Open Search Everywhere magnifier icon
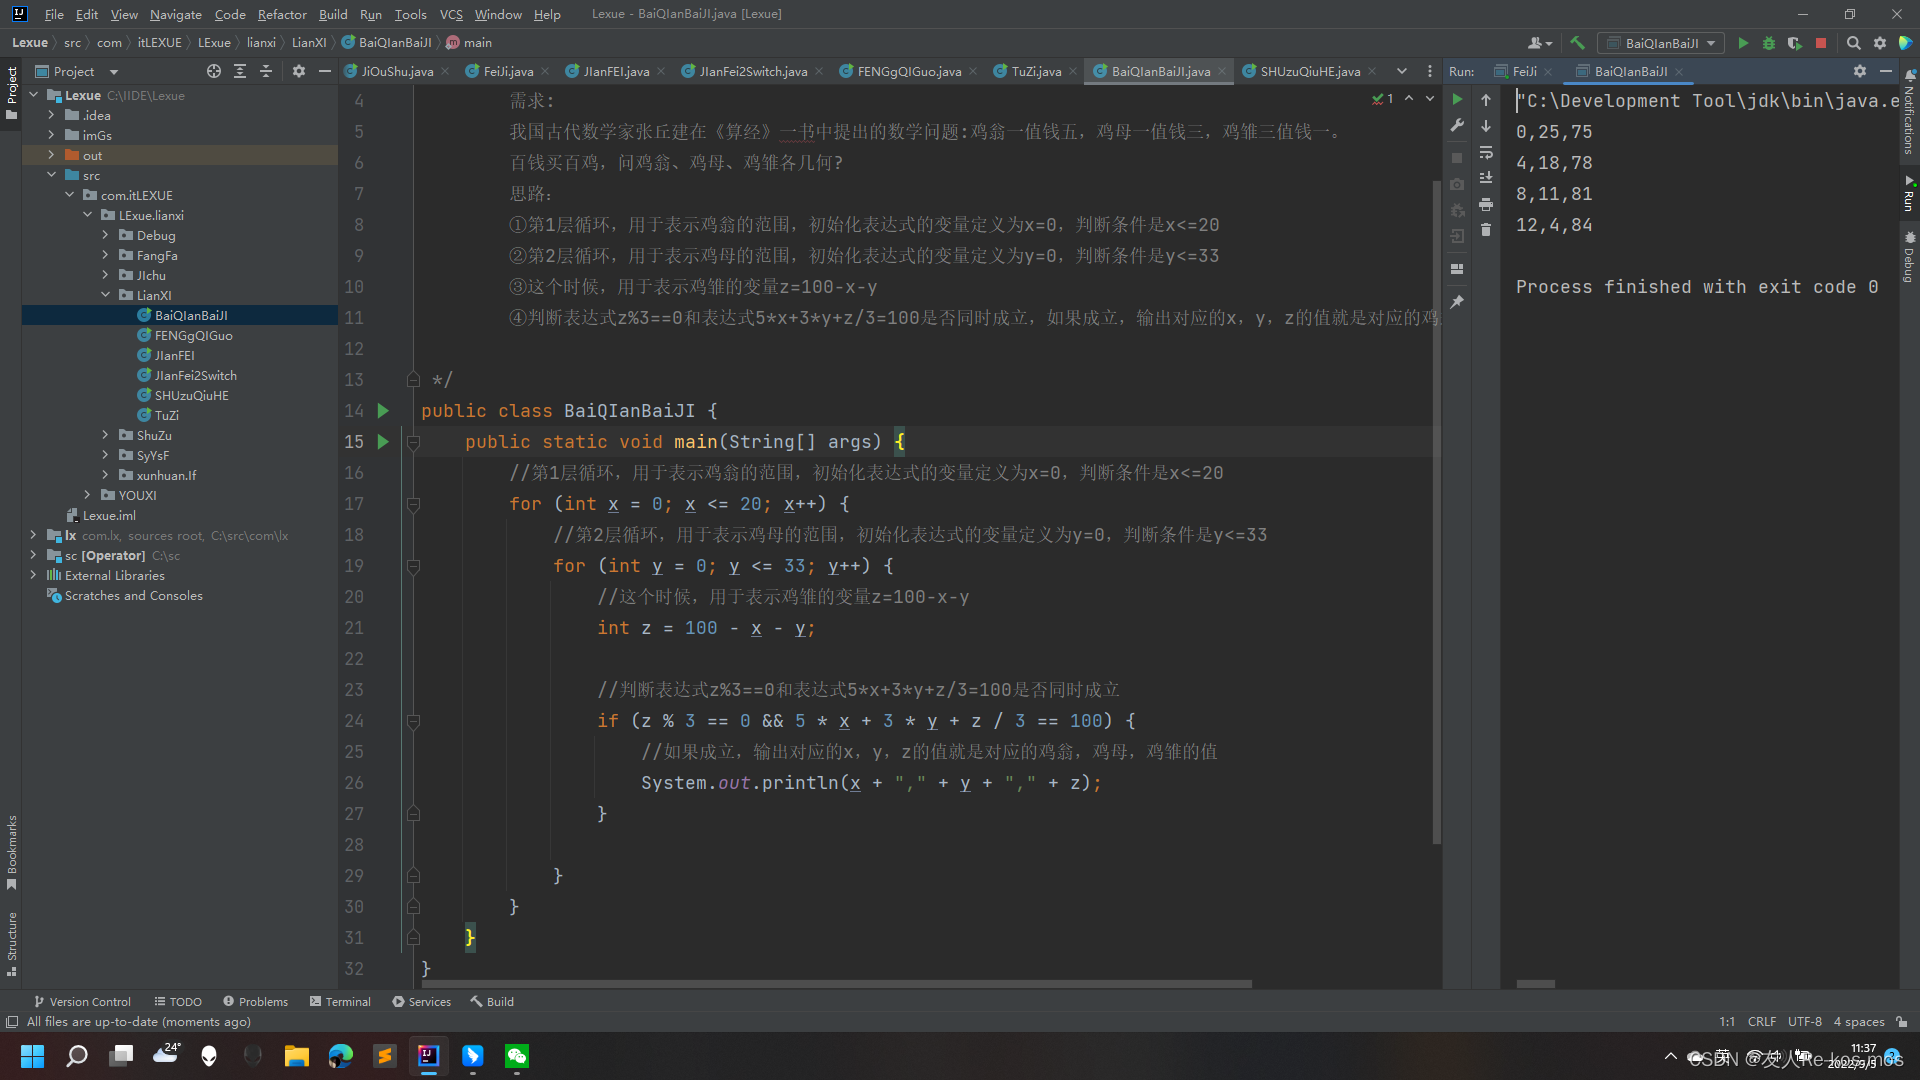 1853,43
